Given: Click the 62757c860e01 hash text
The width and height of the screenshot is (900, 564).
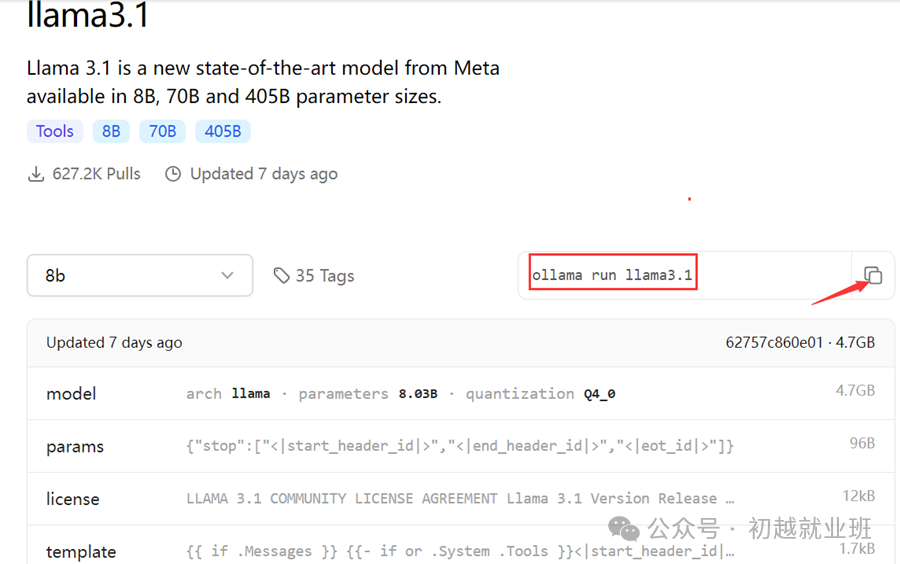Looking at the screenshot, I should pos(774,343).
